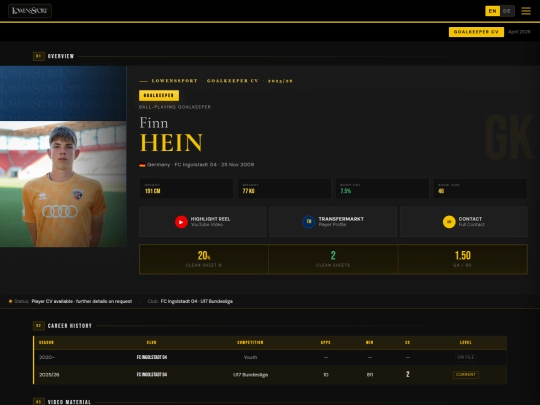The height and width of the screenshot is (405, 540).
Task: Click the Finn Hein player photo
Action: click(x=63, y=184)
